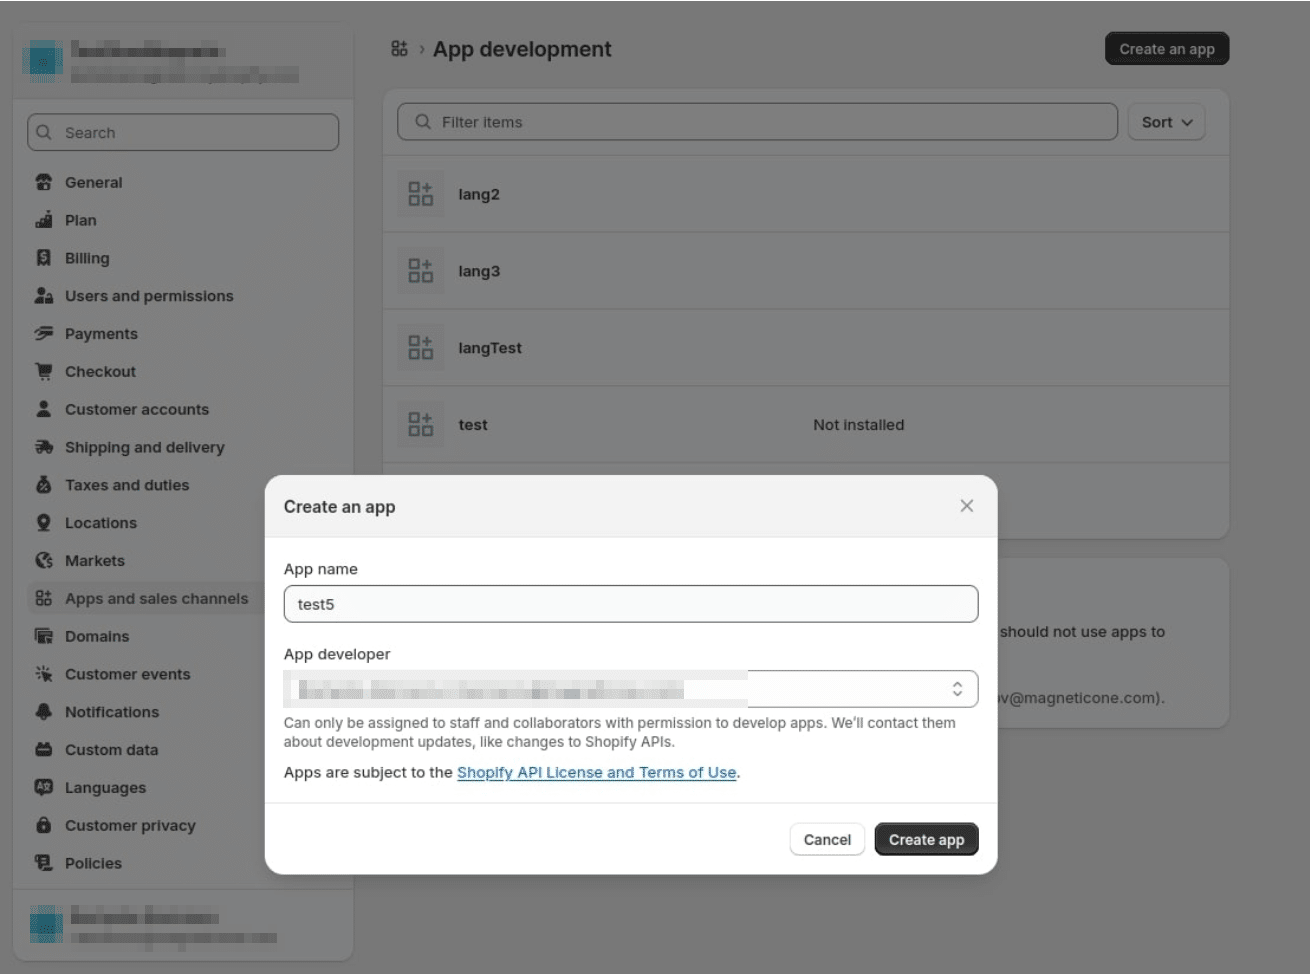Click the Shipping and delivery truck icon
The width and height of the screenshot is (1310, 974).
tap(44, 447)
